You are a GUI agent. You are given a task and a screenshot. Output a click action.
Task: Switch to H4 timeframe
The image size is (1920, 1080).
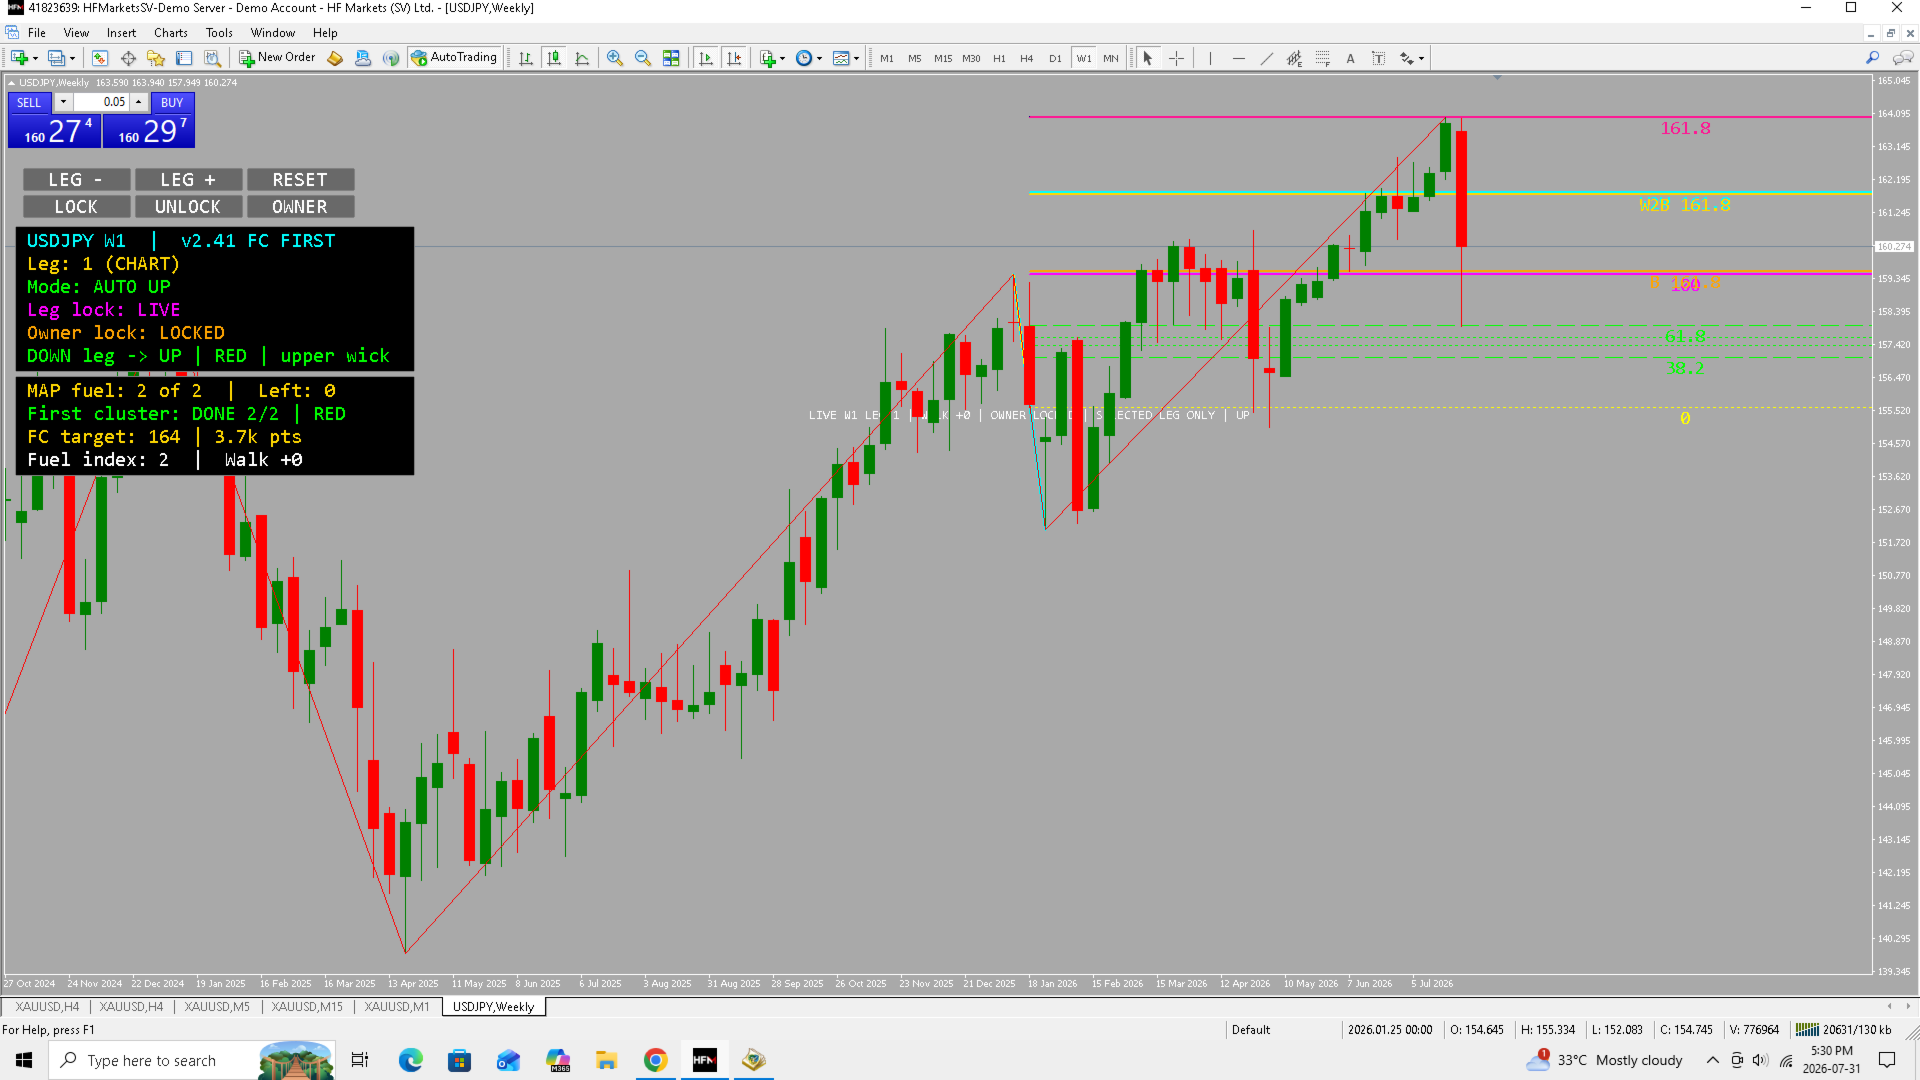[1027, 58]
